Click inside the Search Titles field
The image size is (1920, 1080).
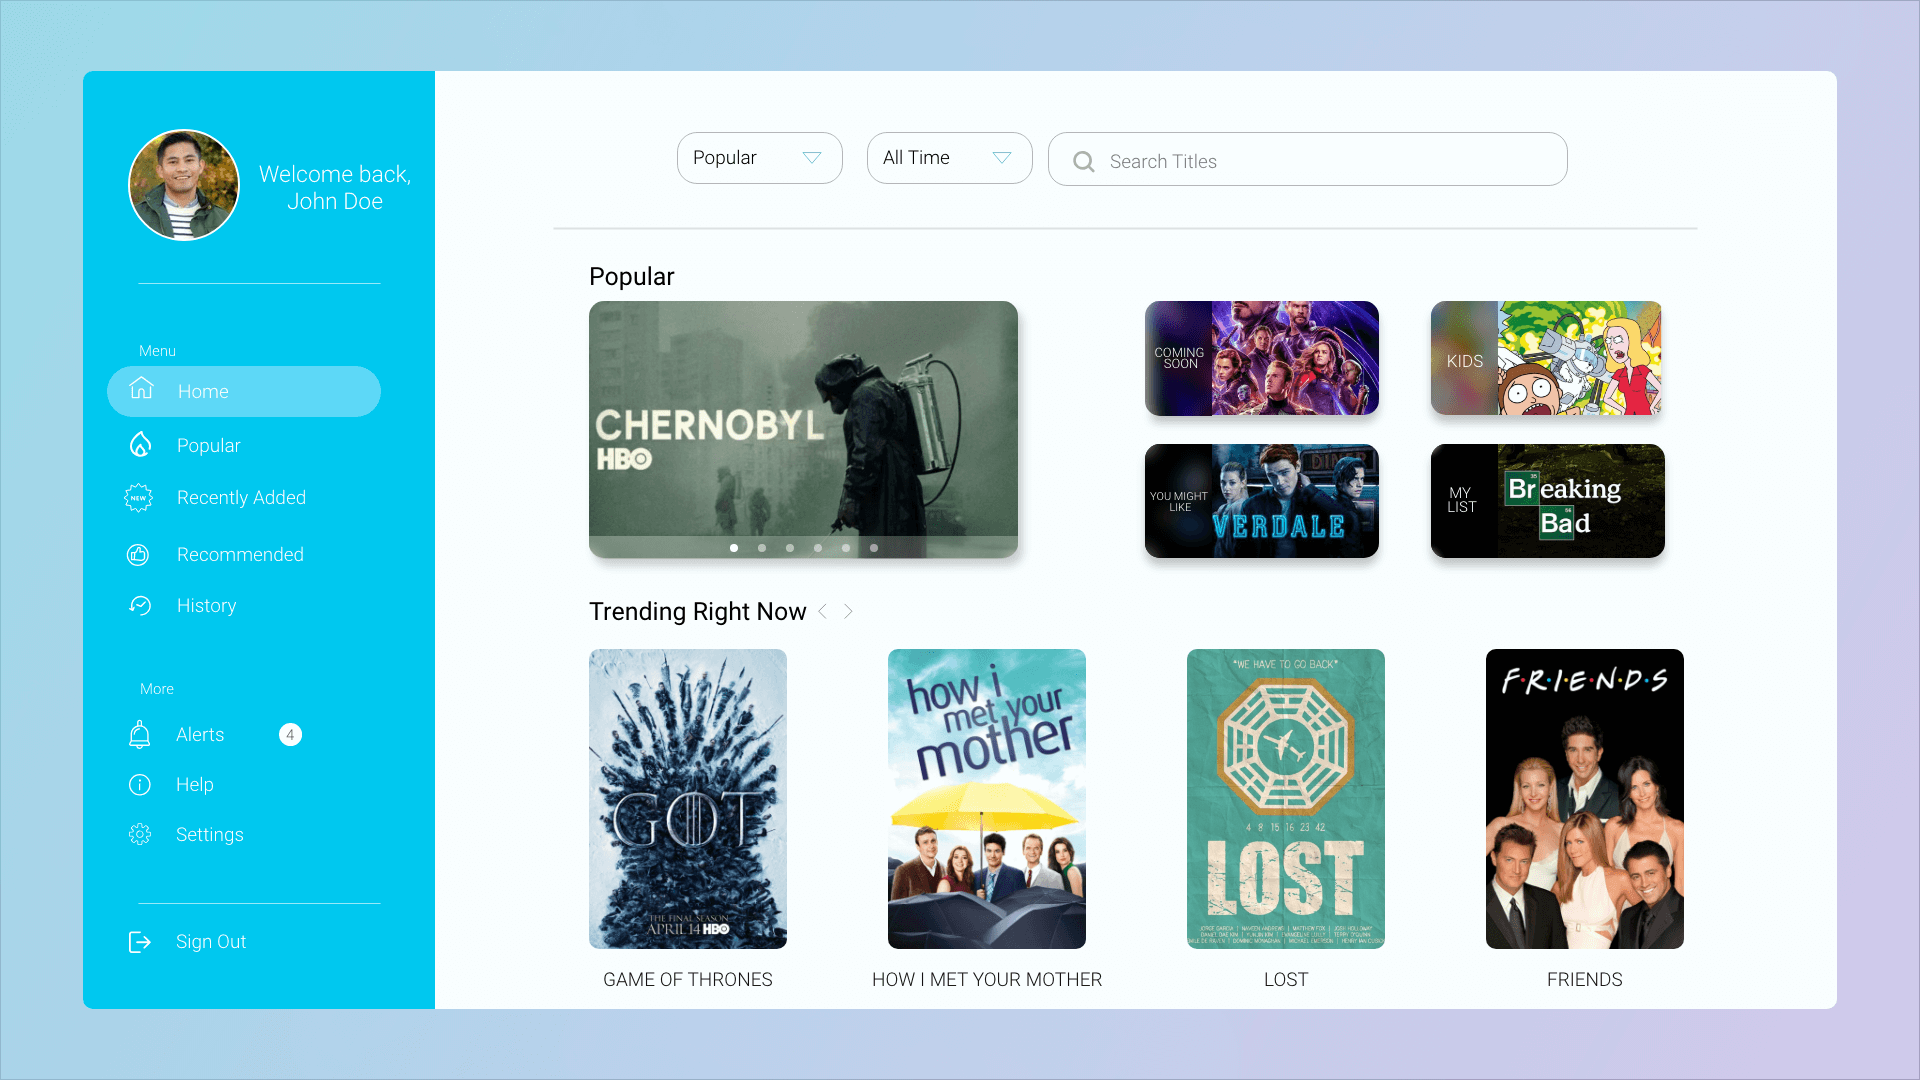(x=1308, y=159)
